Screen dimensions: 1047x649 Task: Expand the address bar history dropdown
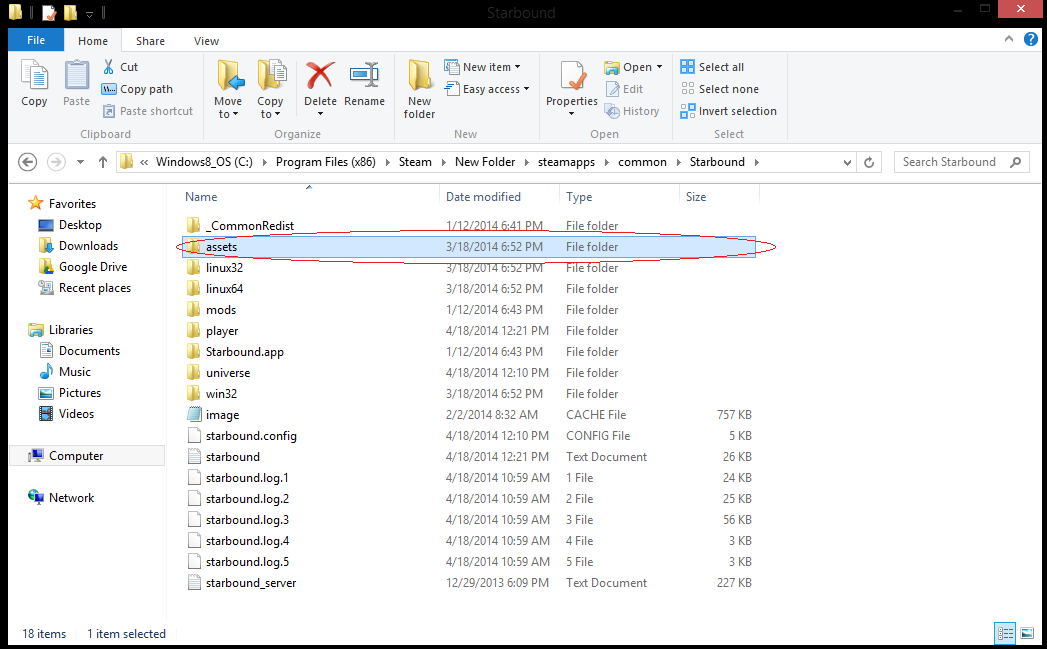[847, 162]
